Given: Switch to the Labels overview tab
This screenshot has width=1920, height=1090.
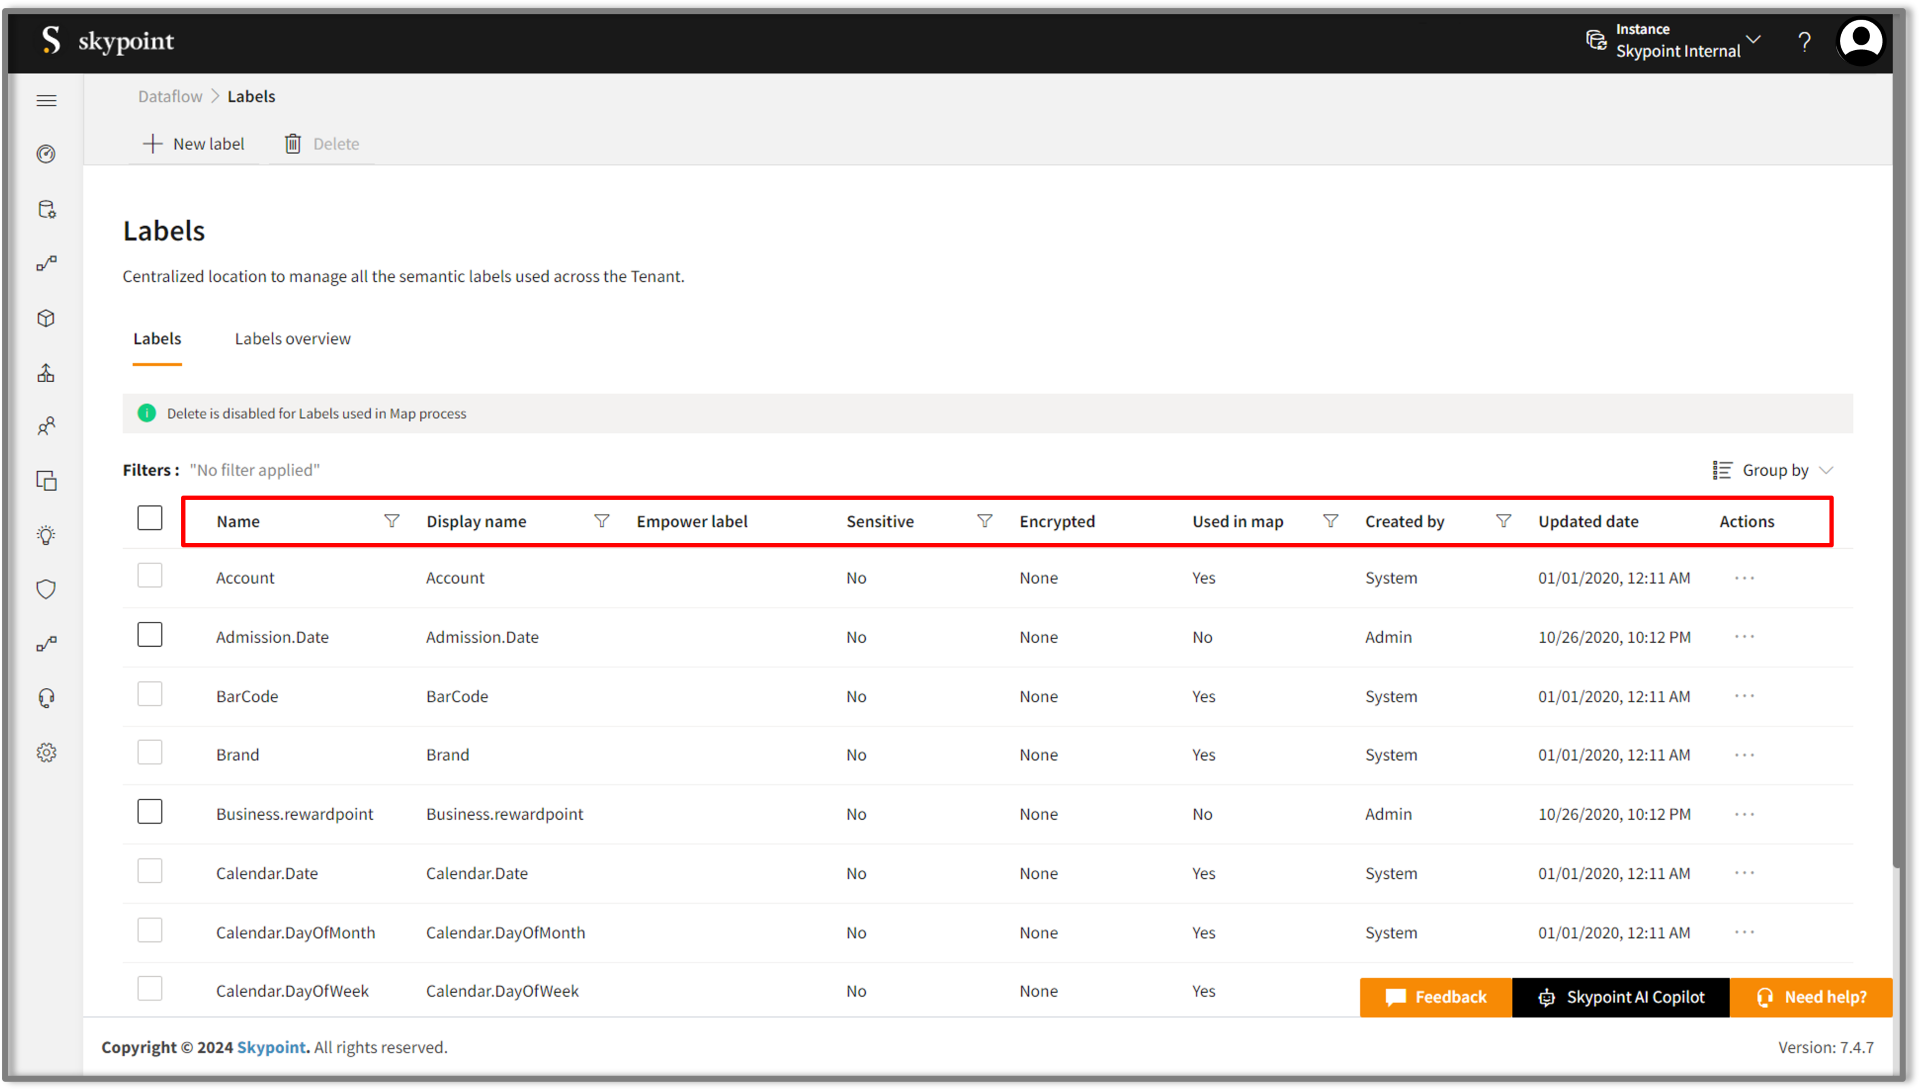Looking at the screenshot, I should (x=292, y=339).
